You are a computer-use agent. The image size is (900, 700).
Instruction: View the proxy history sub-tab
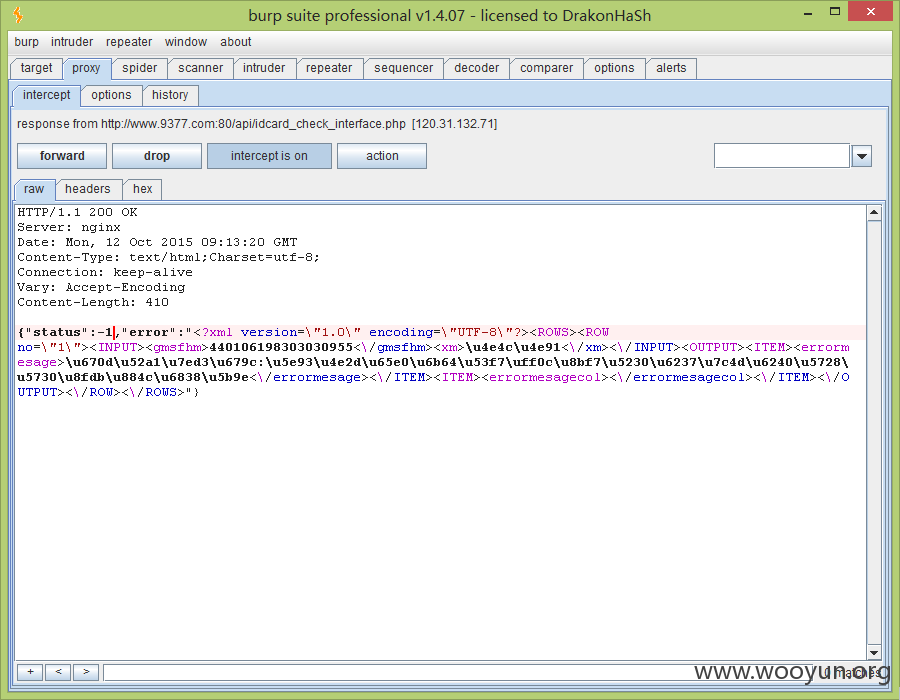pos(170,95)
